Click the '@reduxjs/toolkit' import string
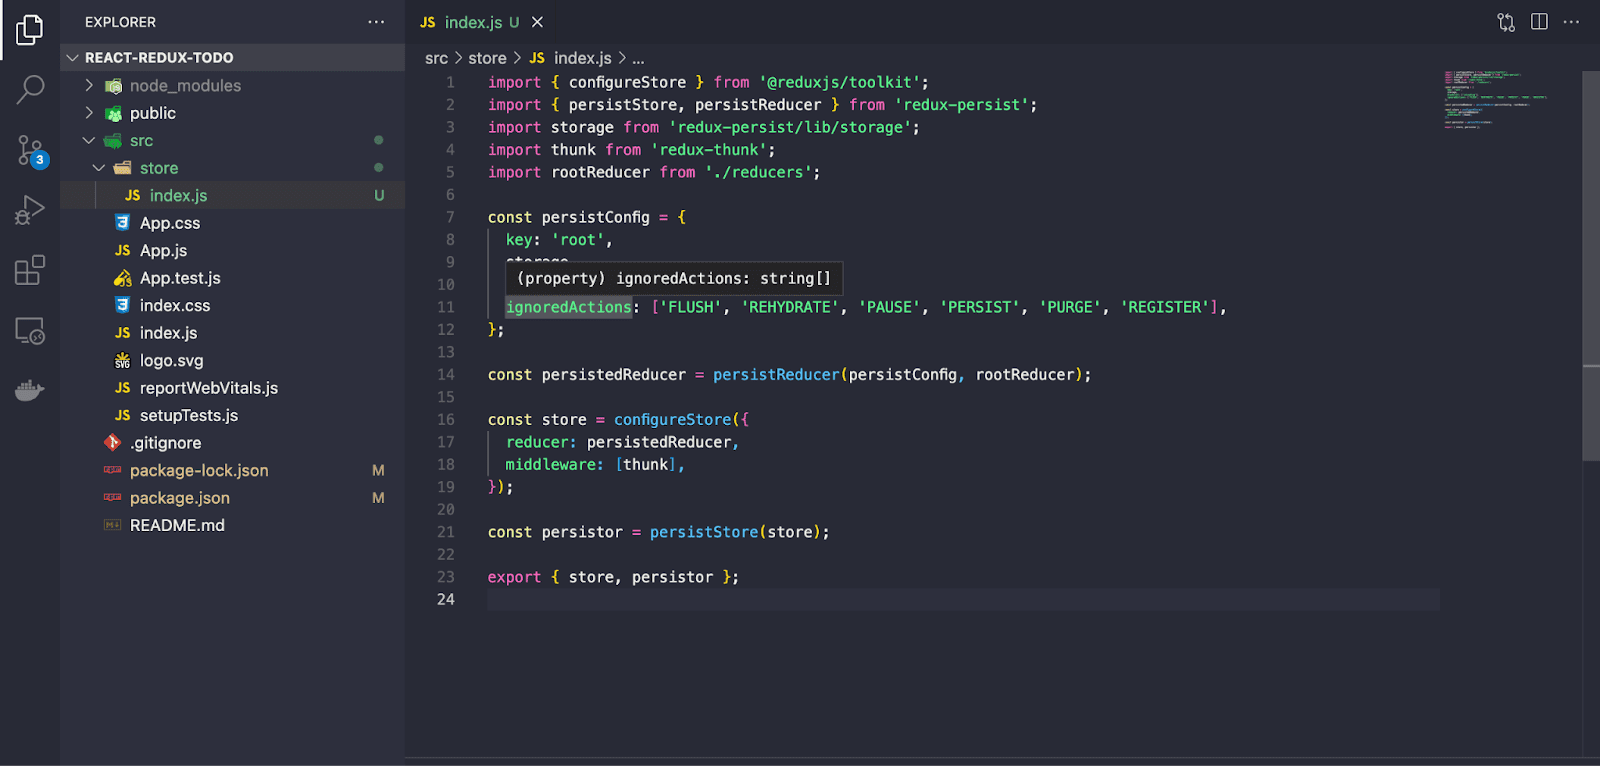This screenshot has height=766, width=1600. [x=839, y=82]
